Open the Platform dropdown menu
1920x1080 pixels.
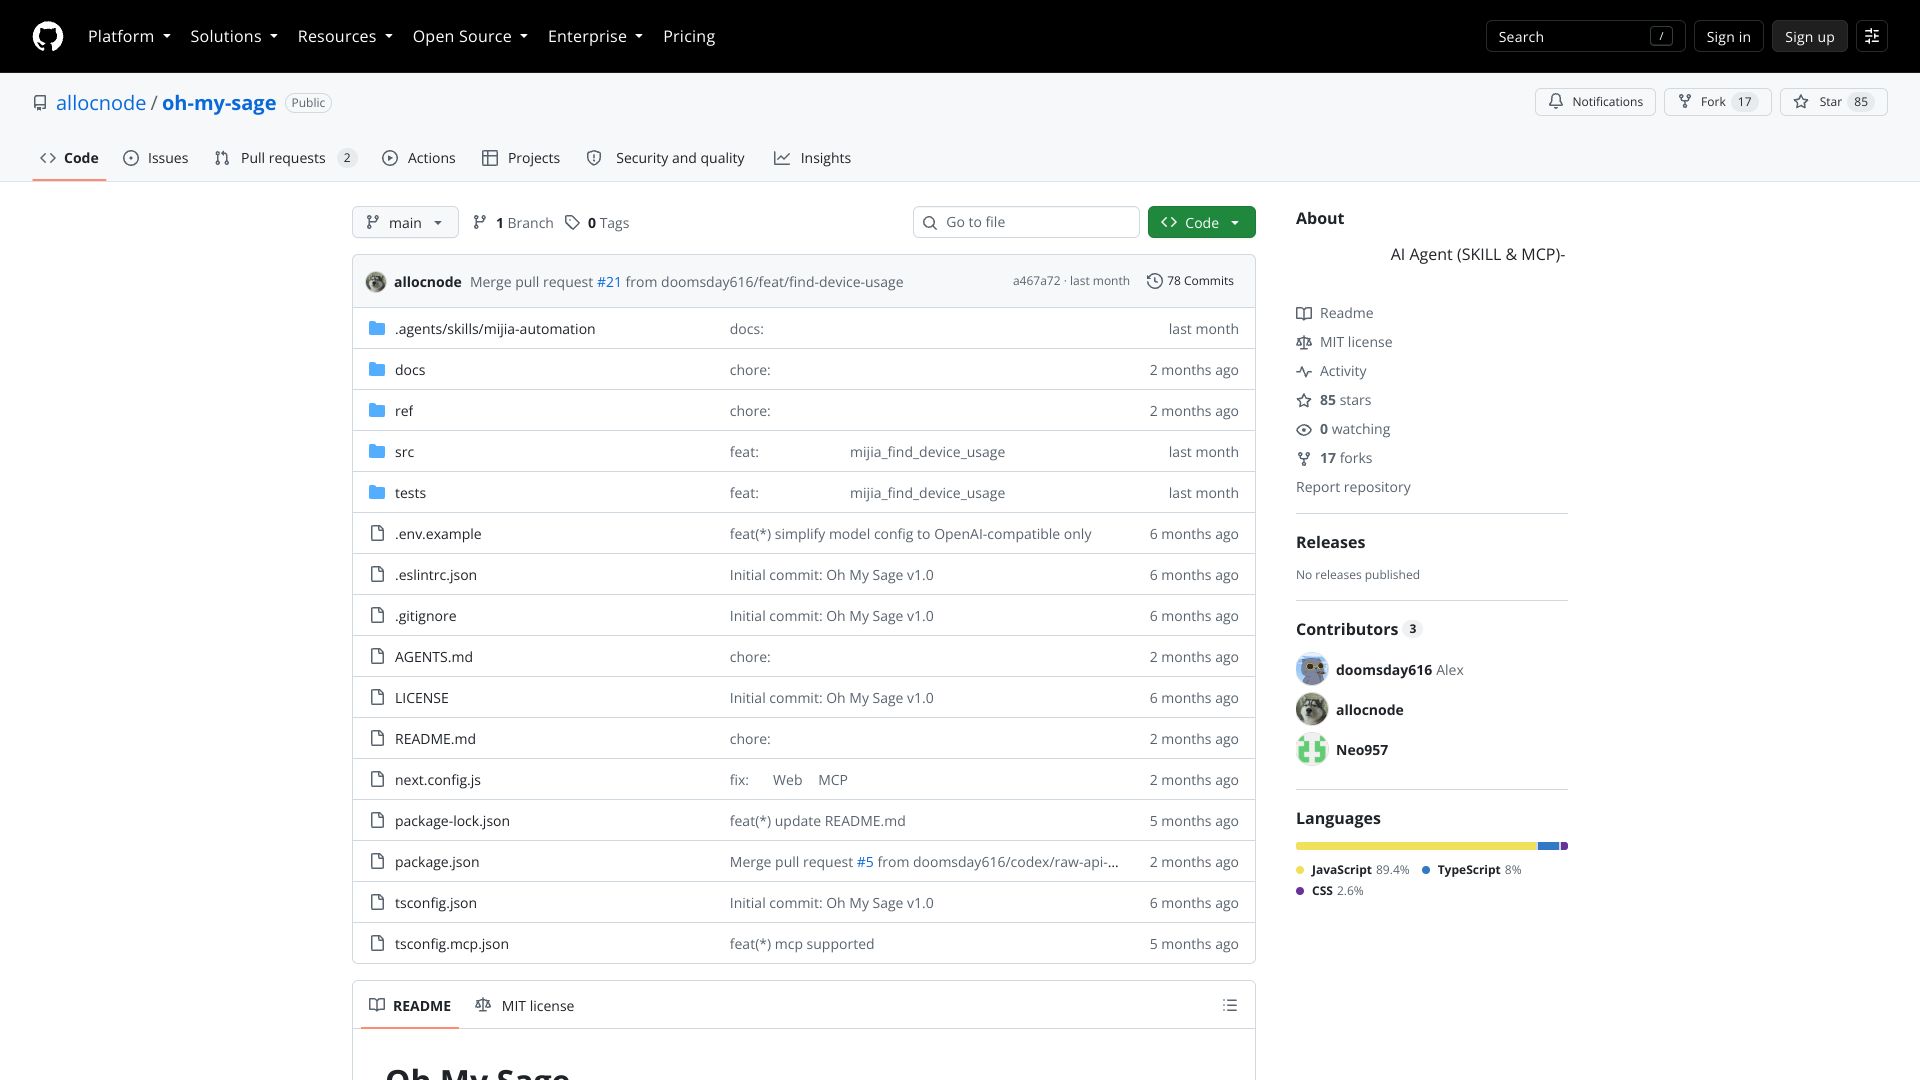coord(129,37)
